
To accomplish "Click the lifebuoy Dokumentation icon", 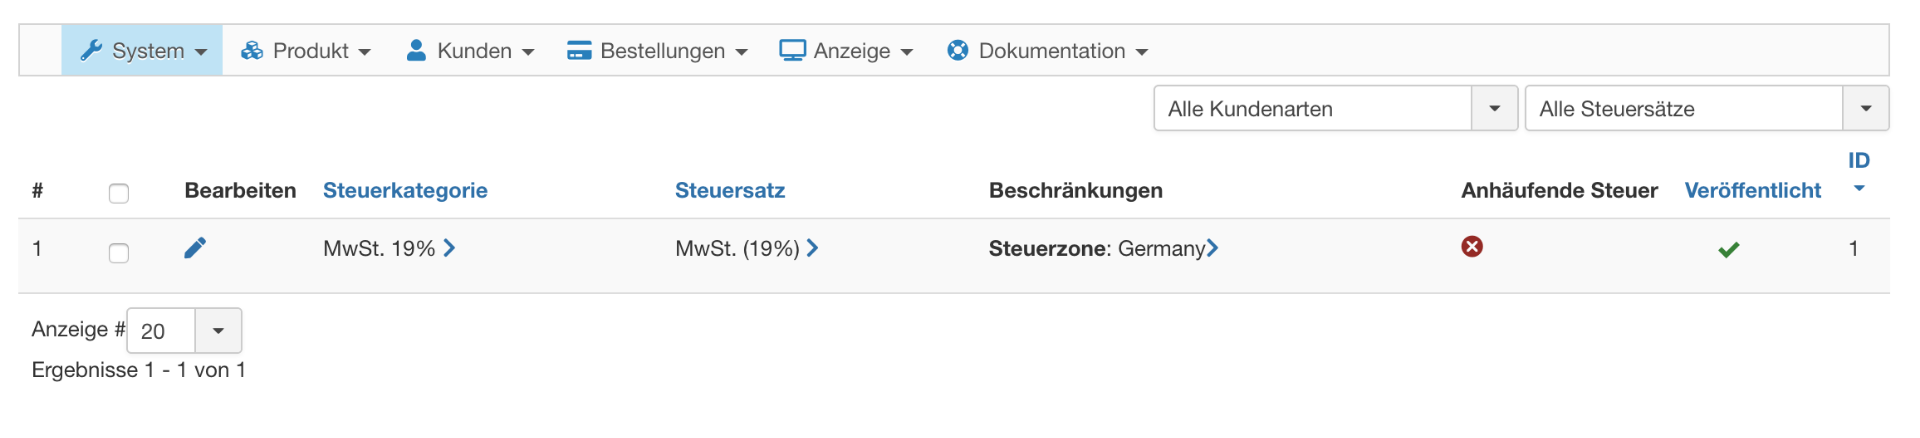I will pos(957,50).
